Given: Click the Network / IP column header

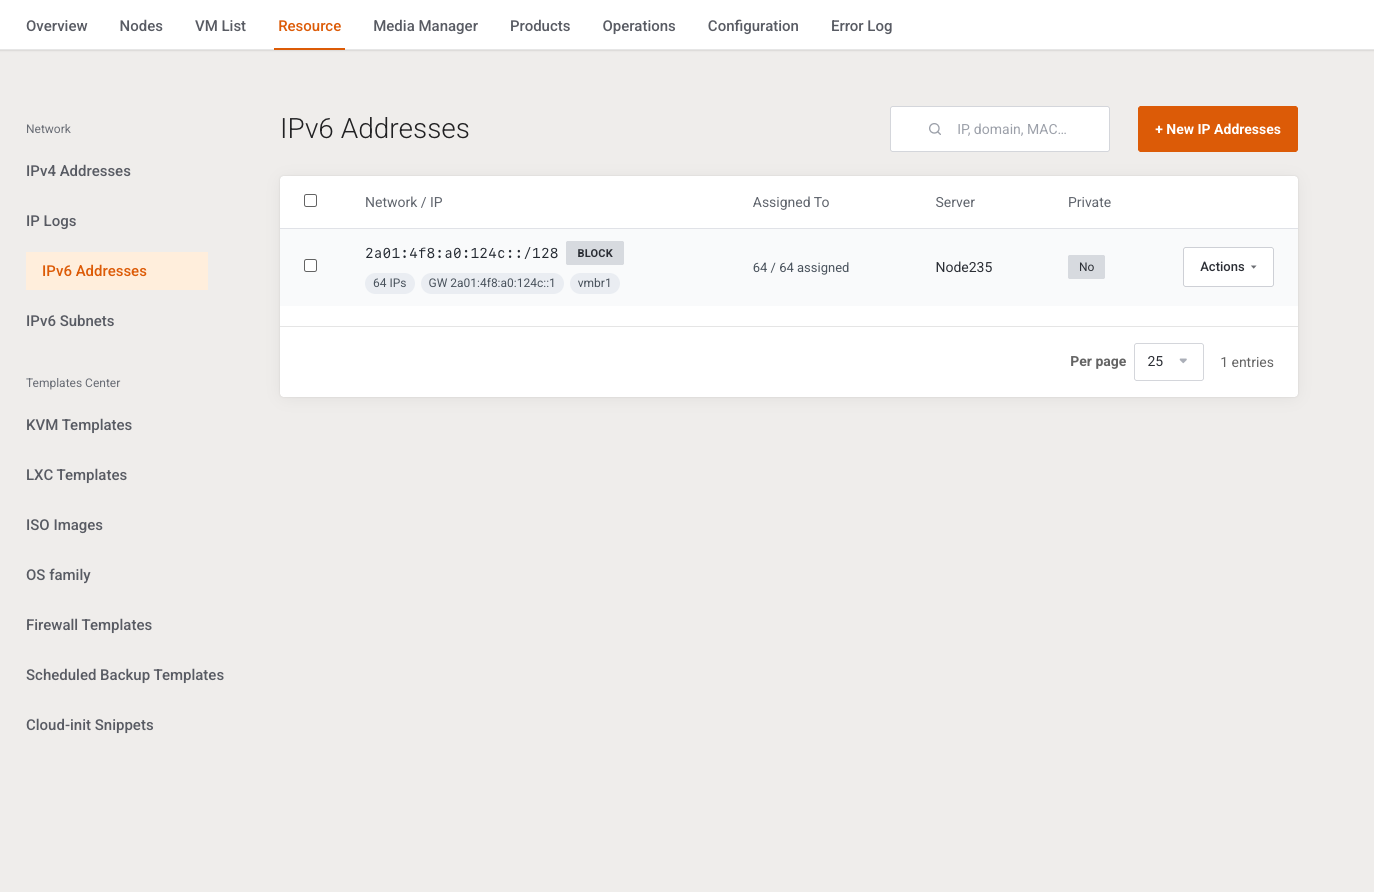Looking at the screenshot, I should coord(404,202).
